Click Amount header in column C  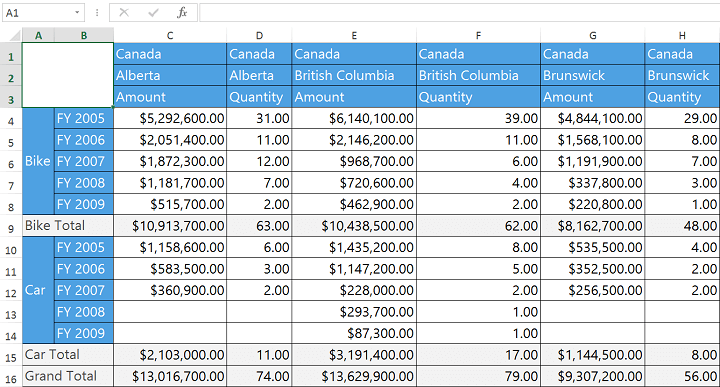170,97
